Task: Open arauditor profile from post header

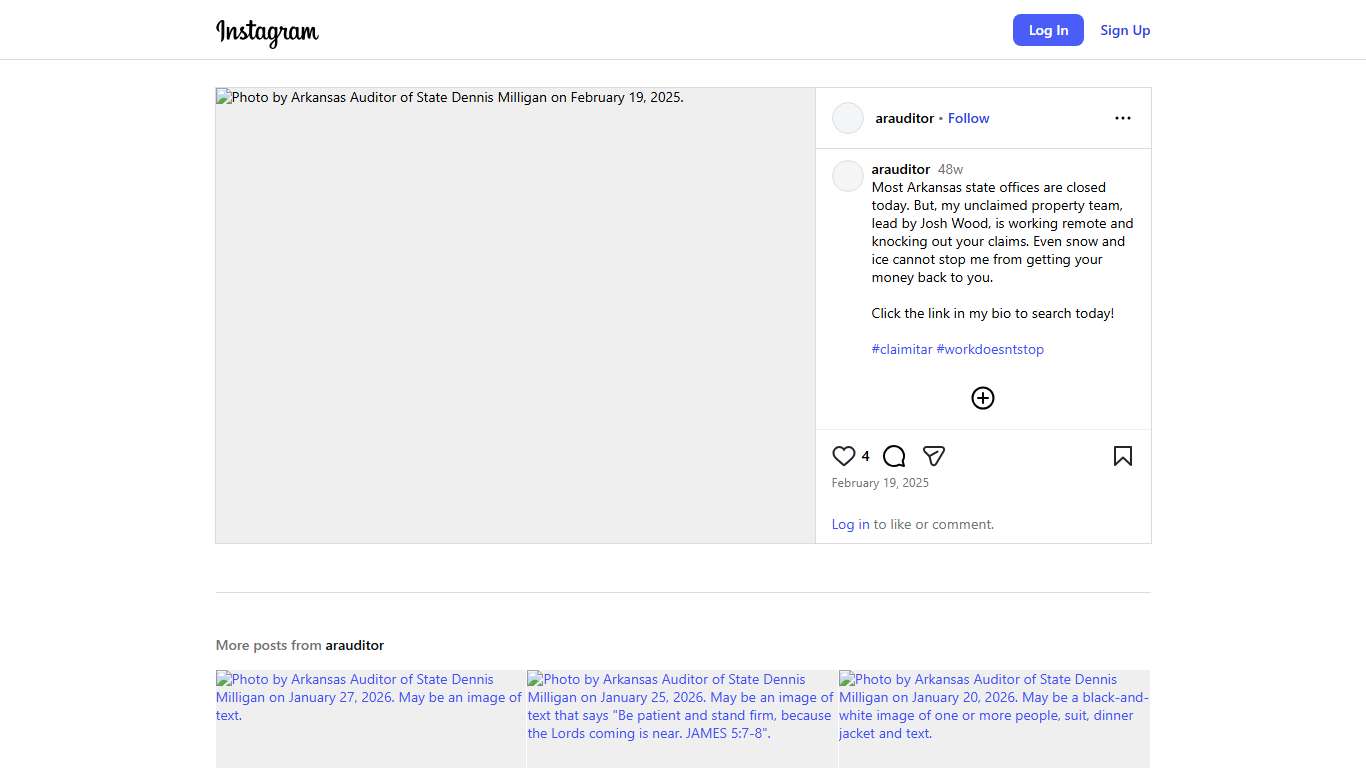Action: [x=904, y=118]
